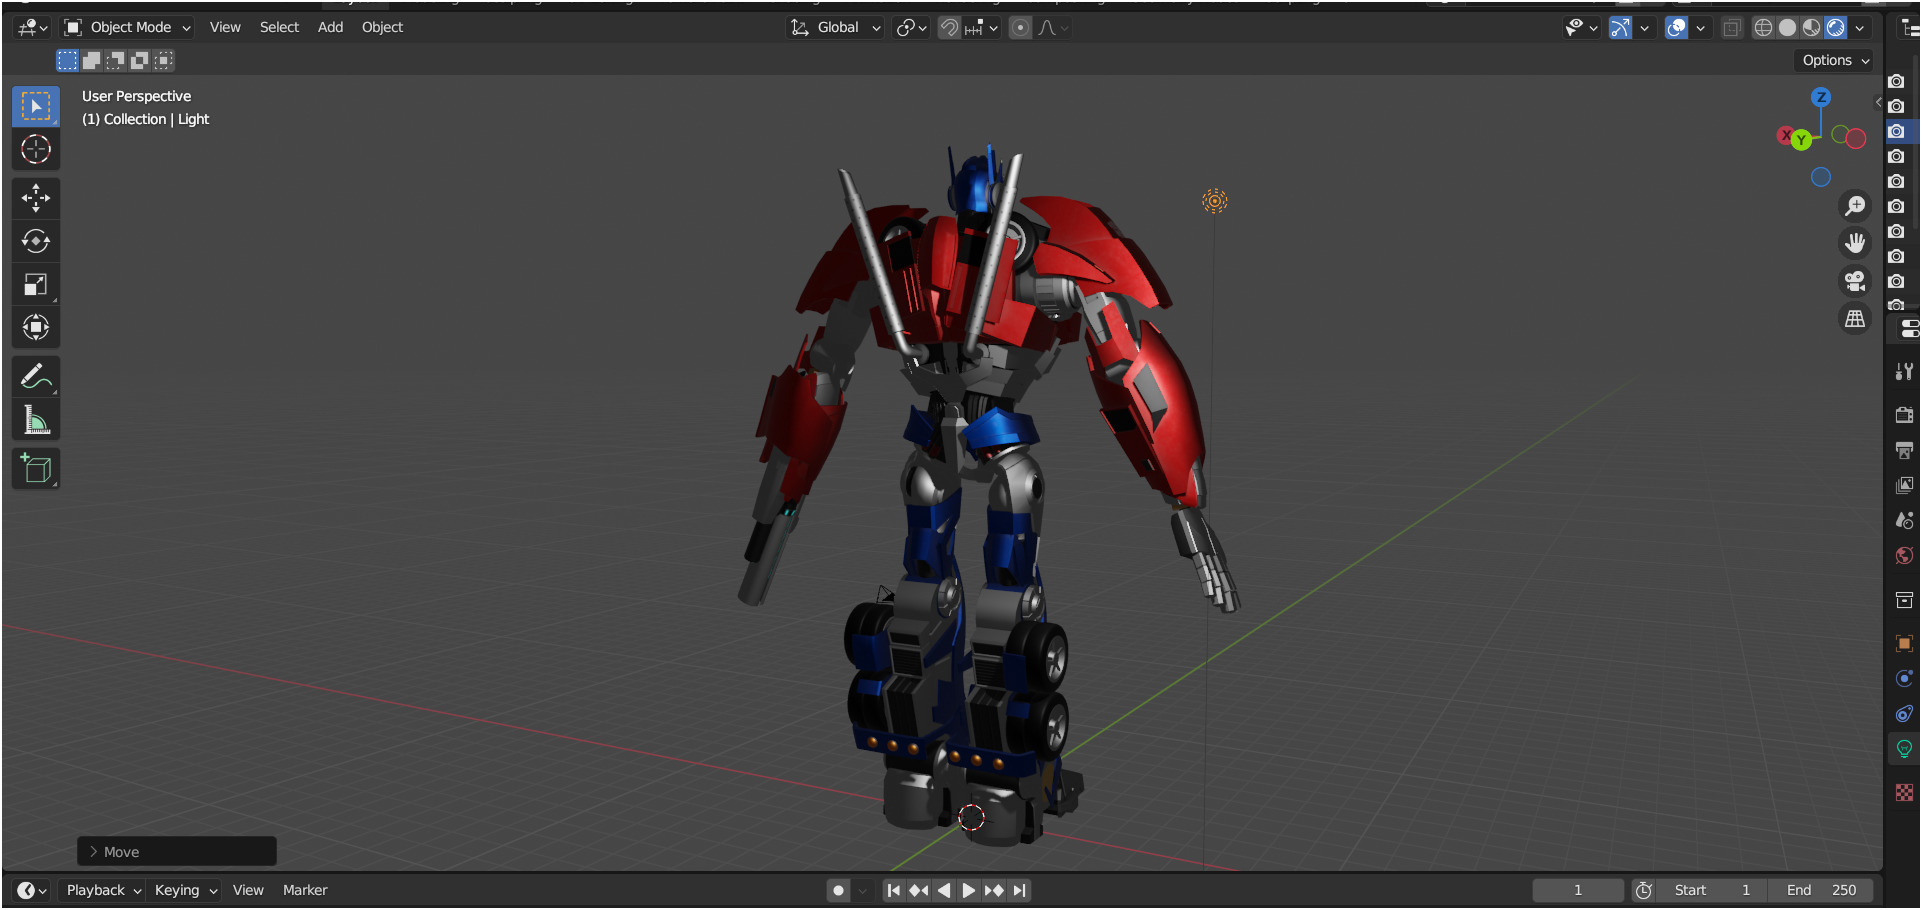Open the pivot point dropdown
The width and height of the screenshot is (1922, 910).
(x=912, y=28)
